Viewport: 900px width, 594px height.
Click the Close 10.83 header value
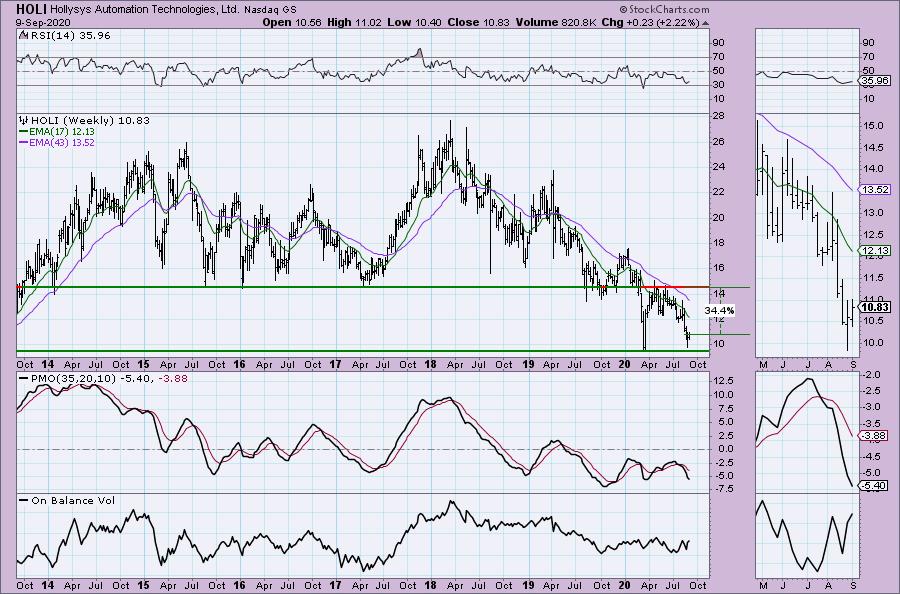point(478,22)
